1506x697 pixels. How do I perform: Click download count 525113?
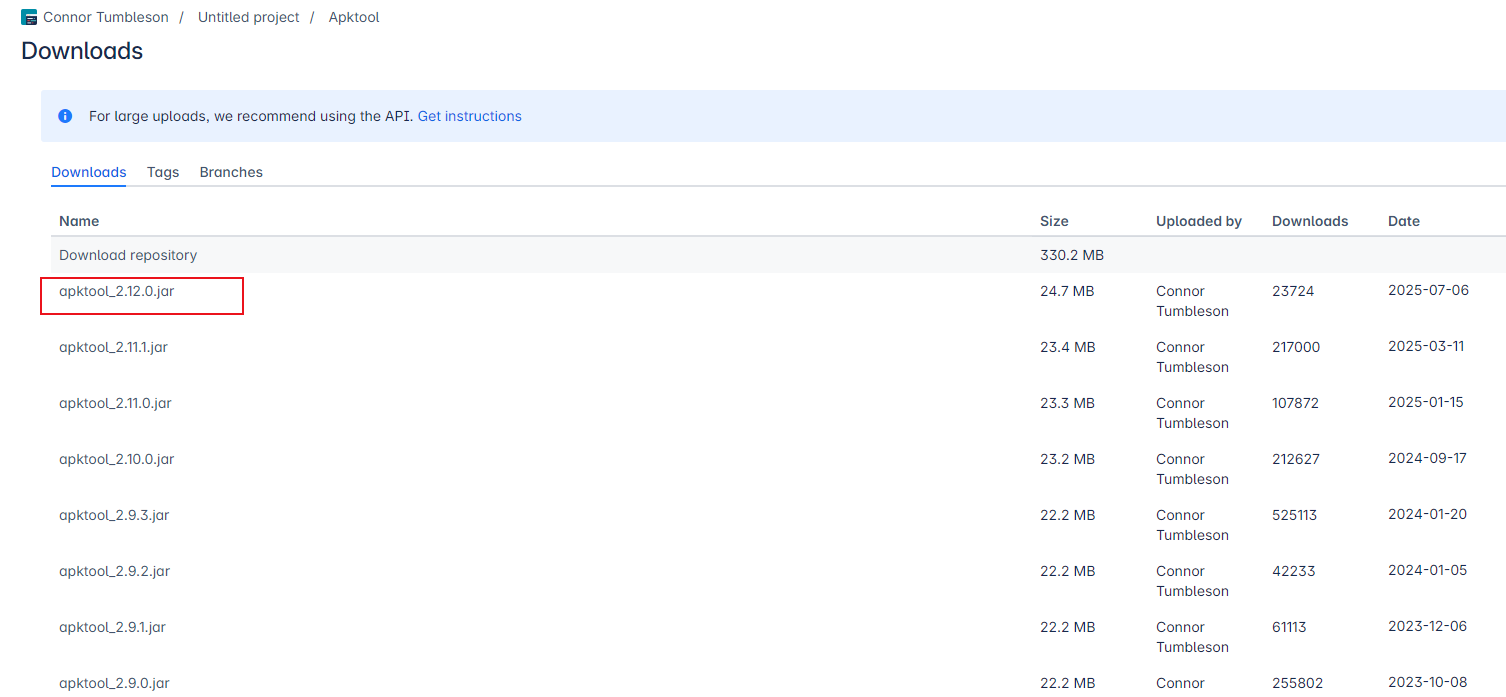pyautogui.click(x=1295, y=515)
